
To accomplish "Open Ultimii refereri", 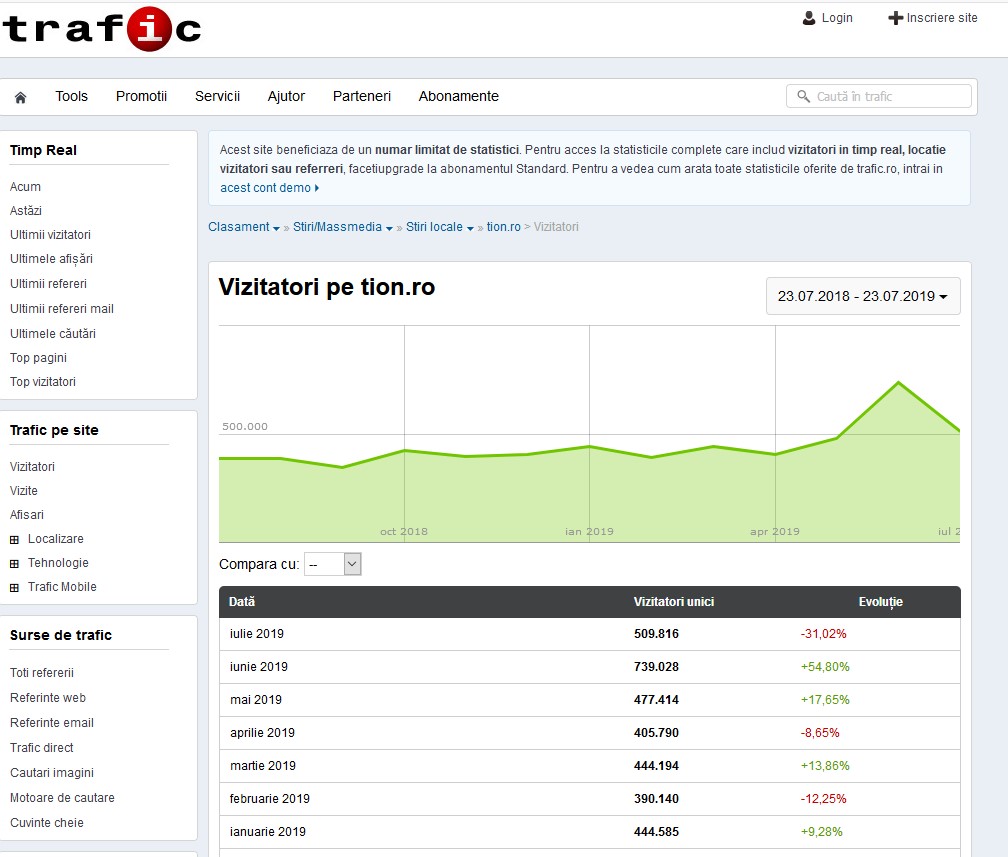I will 48,284.
